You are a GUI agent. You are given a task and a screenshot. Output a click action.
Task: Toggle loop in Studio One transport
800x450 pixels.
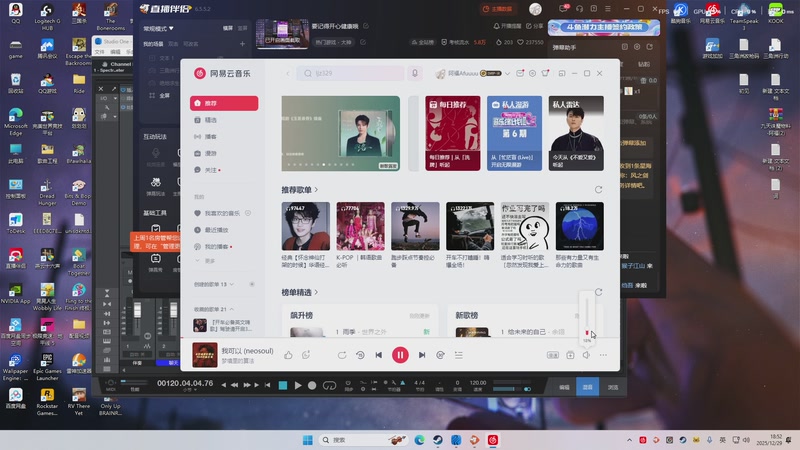330,386
